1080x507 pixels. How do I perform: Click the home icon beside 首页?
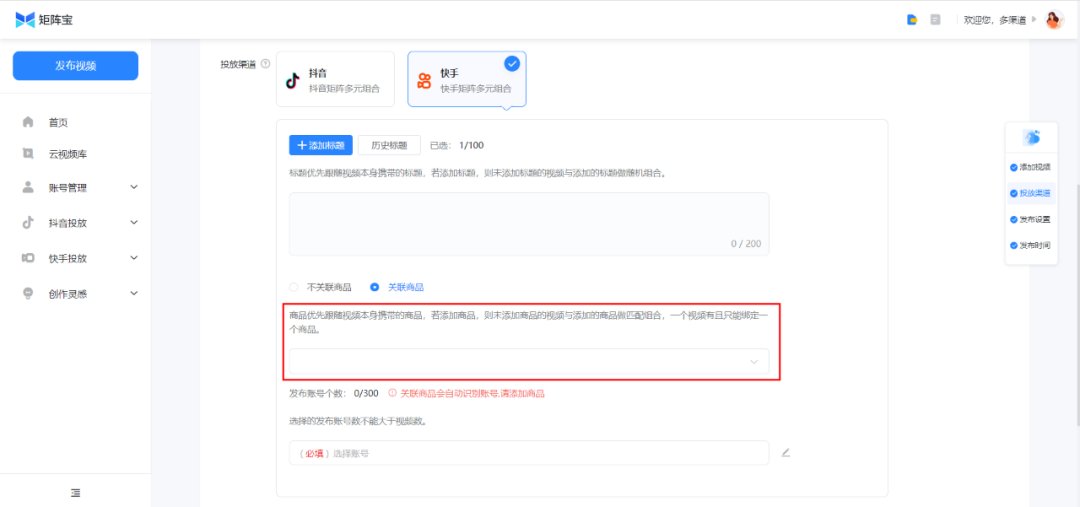pyautogui.click(x=28, y=122)
